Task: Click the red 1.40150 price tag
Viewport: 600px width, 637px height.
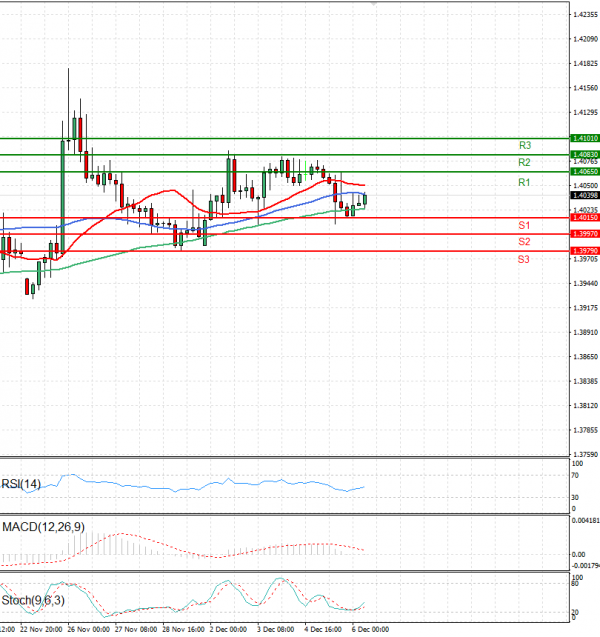Action: click(583, 217)
